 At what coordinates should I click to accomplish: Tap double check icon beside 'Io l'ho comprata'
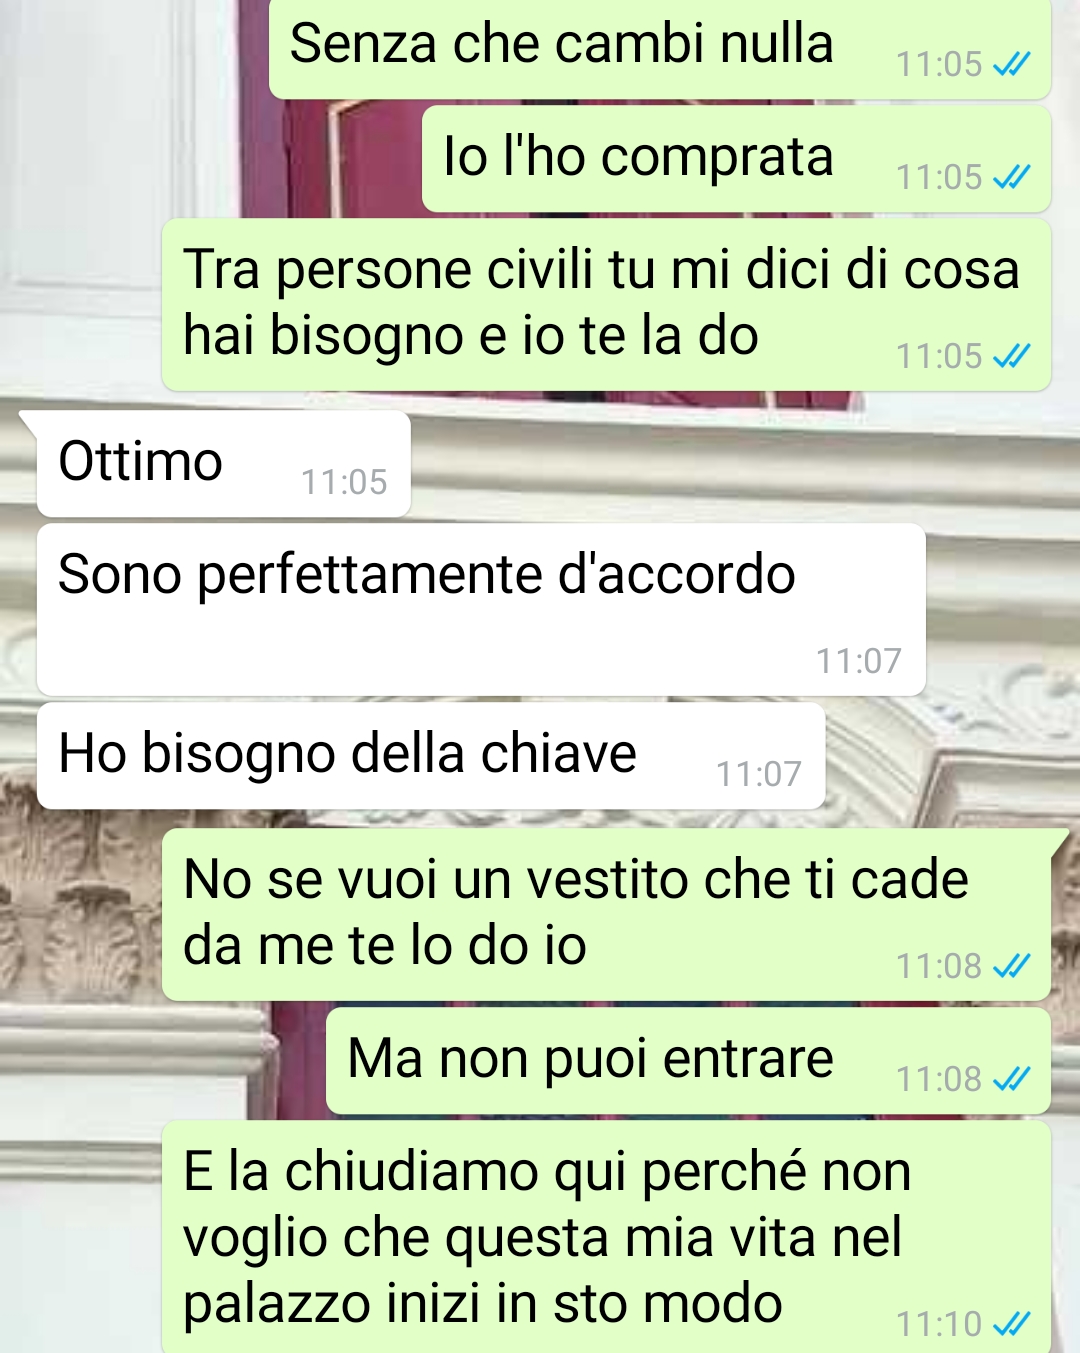click(x=1011, y=178)
